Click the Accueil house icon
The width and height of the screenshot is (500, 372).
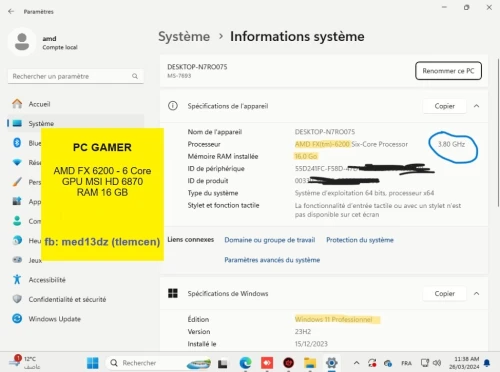17,104
